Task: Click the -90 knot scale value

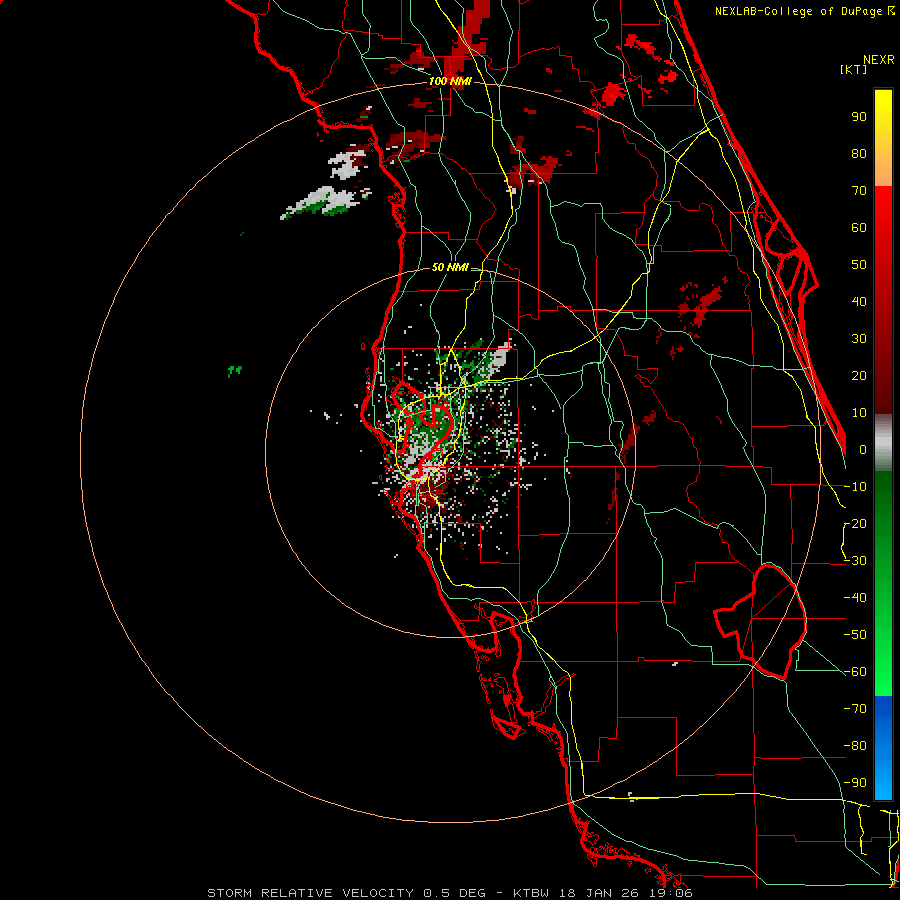Action: coord(855,783)
